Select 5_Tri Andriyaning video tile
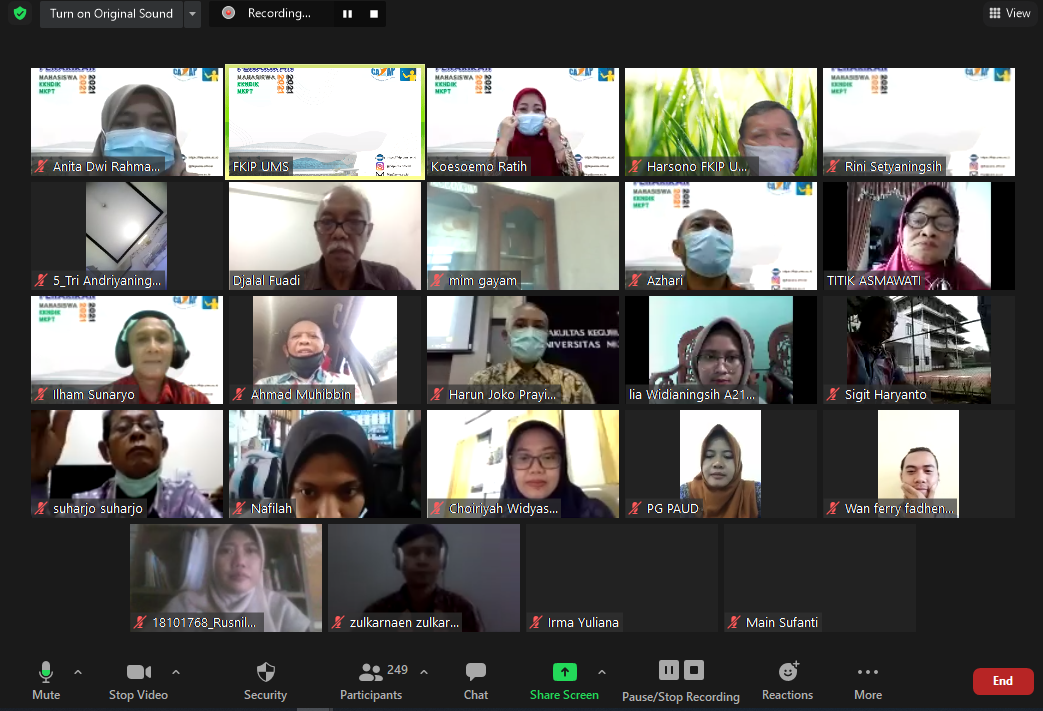The height and width of the screenshot is (711, 1043). click(x=127, y=236)
